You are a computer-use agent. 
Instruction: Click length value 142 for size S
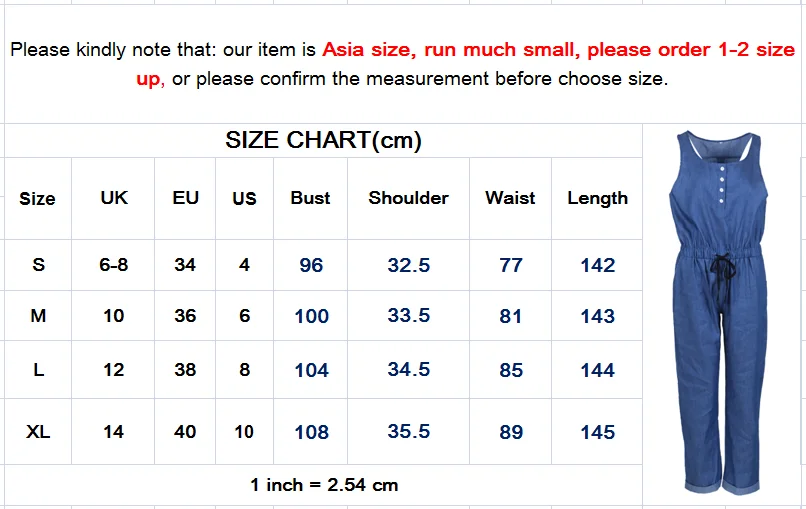597,265
